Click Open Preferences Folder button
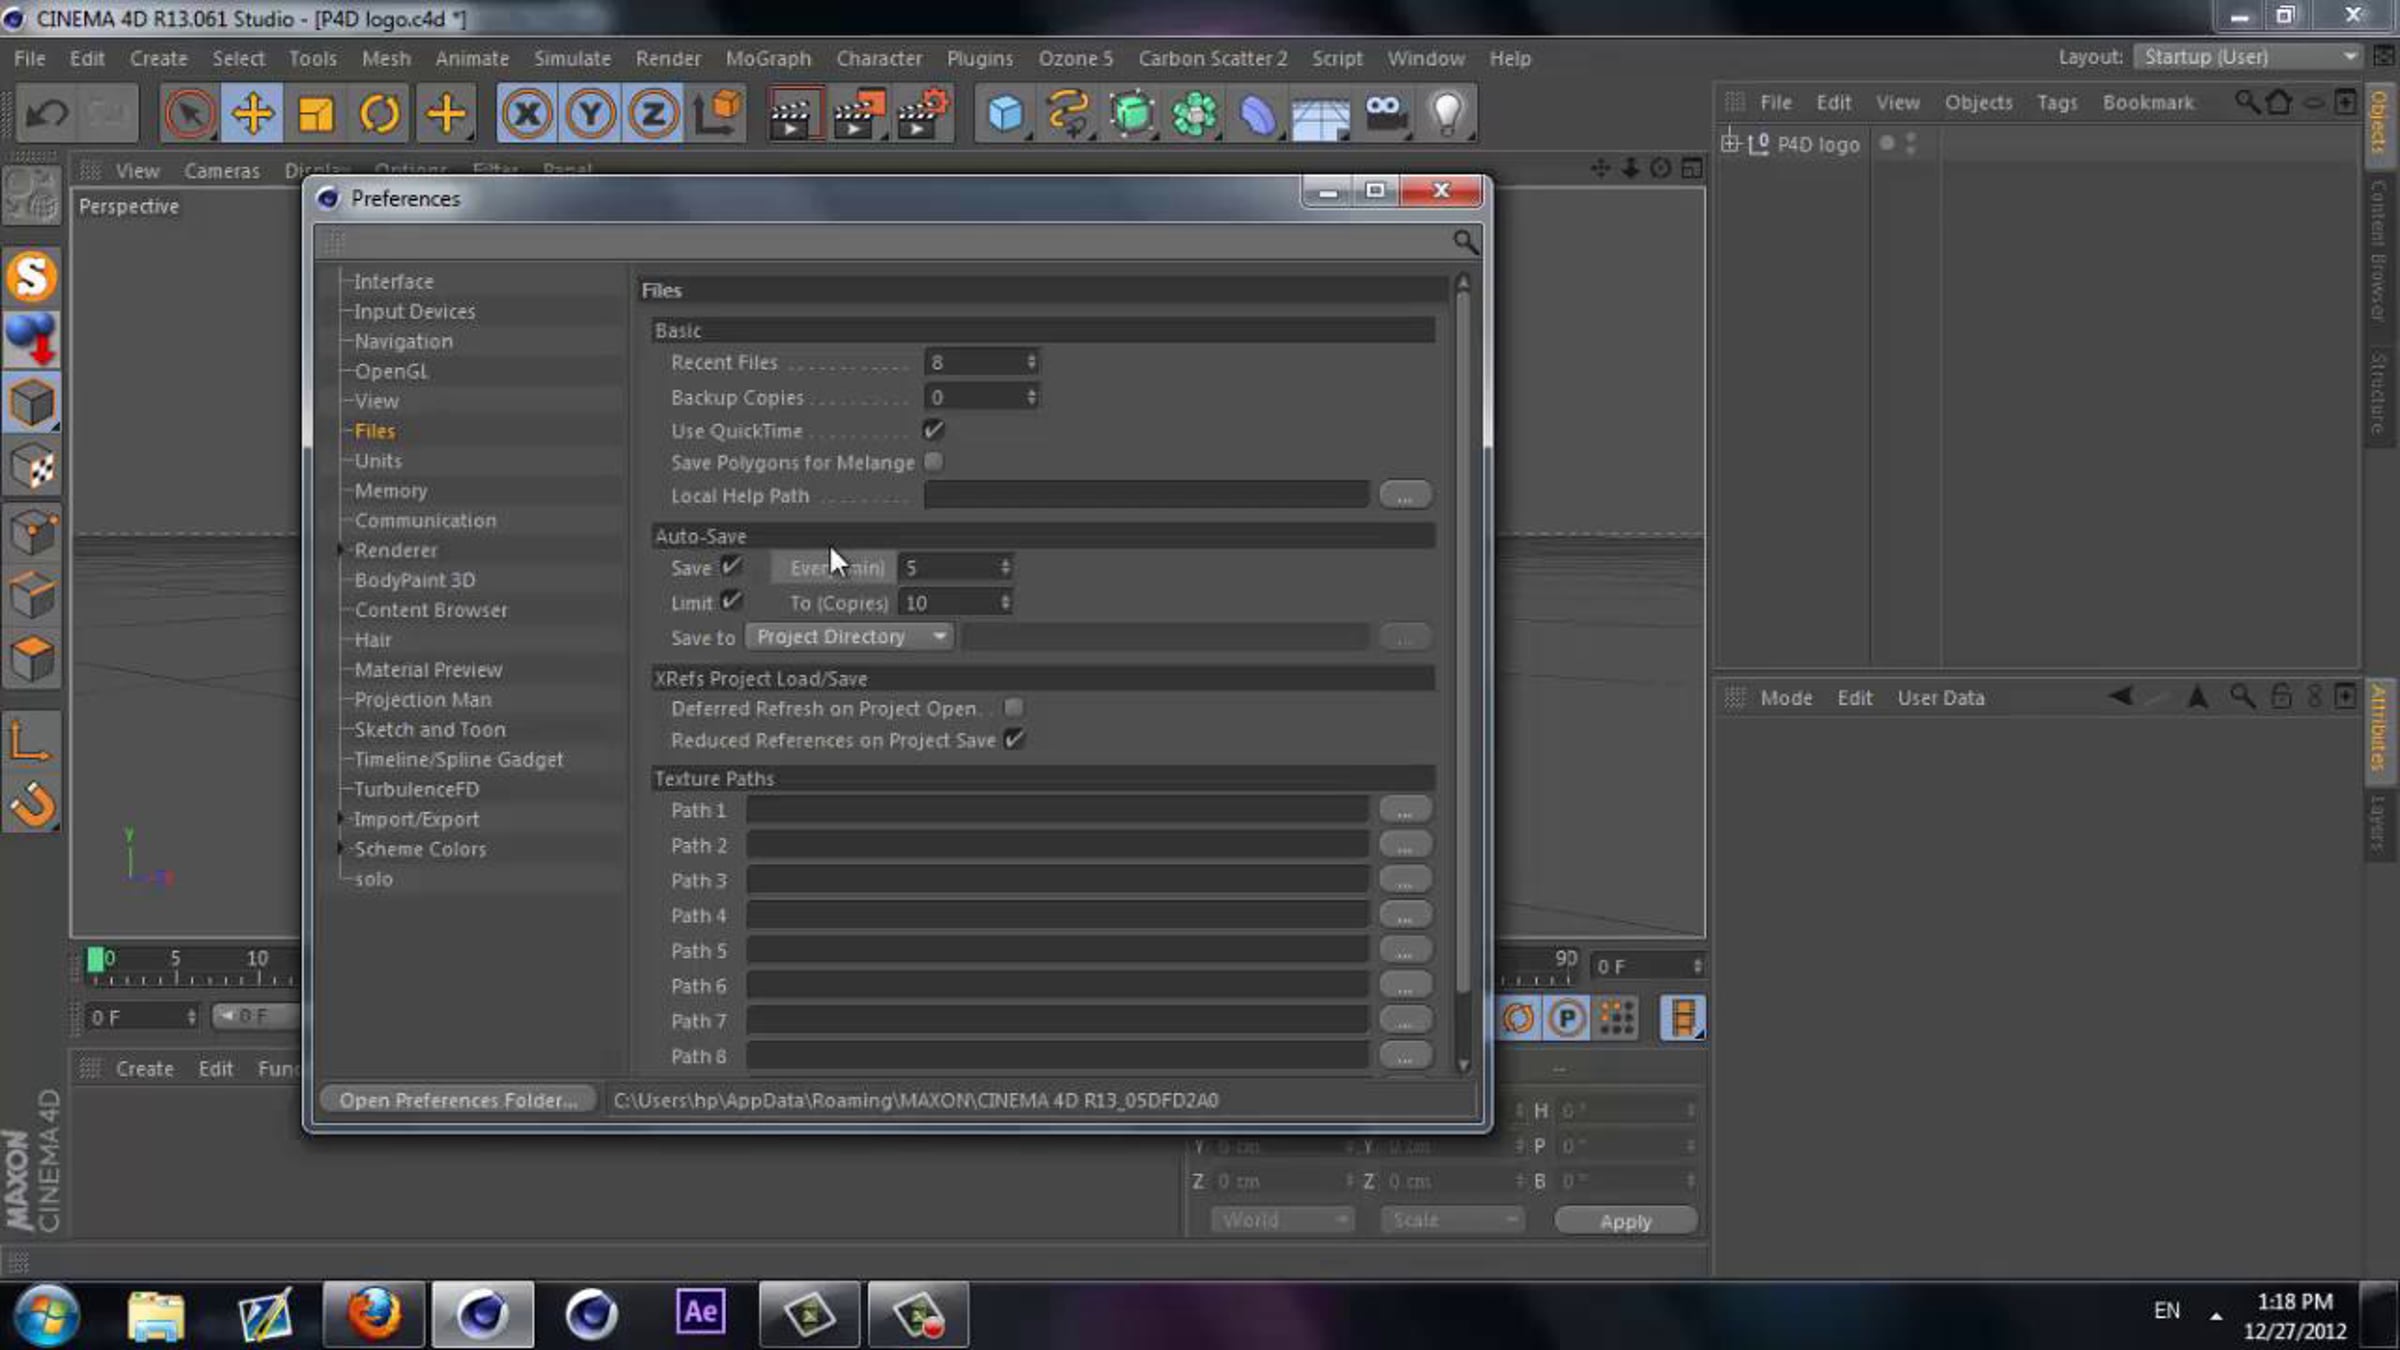2400x1350 pixels. pyautogui.click(x=458, y=1100)
